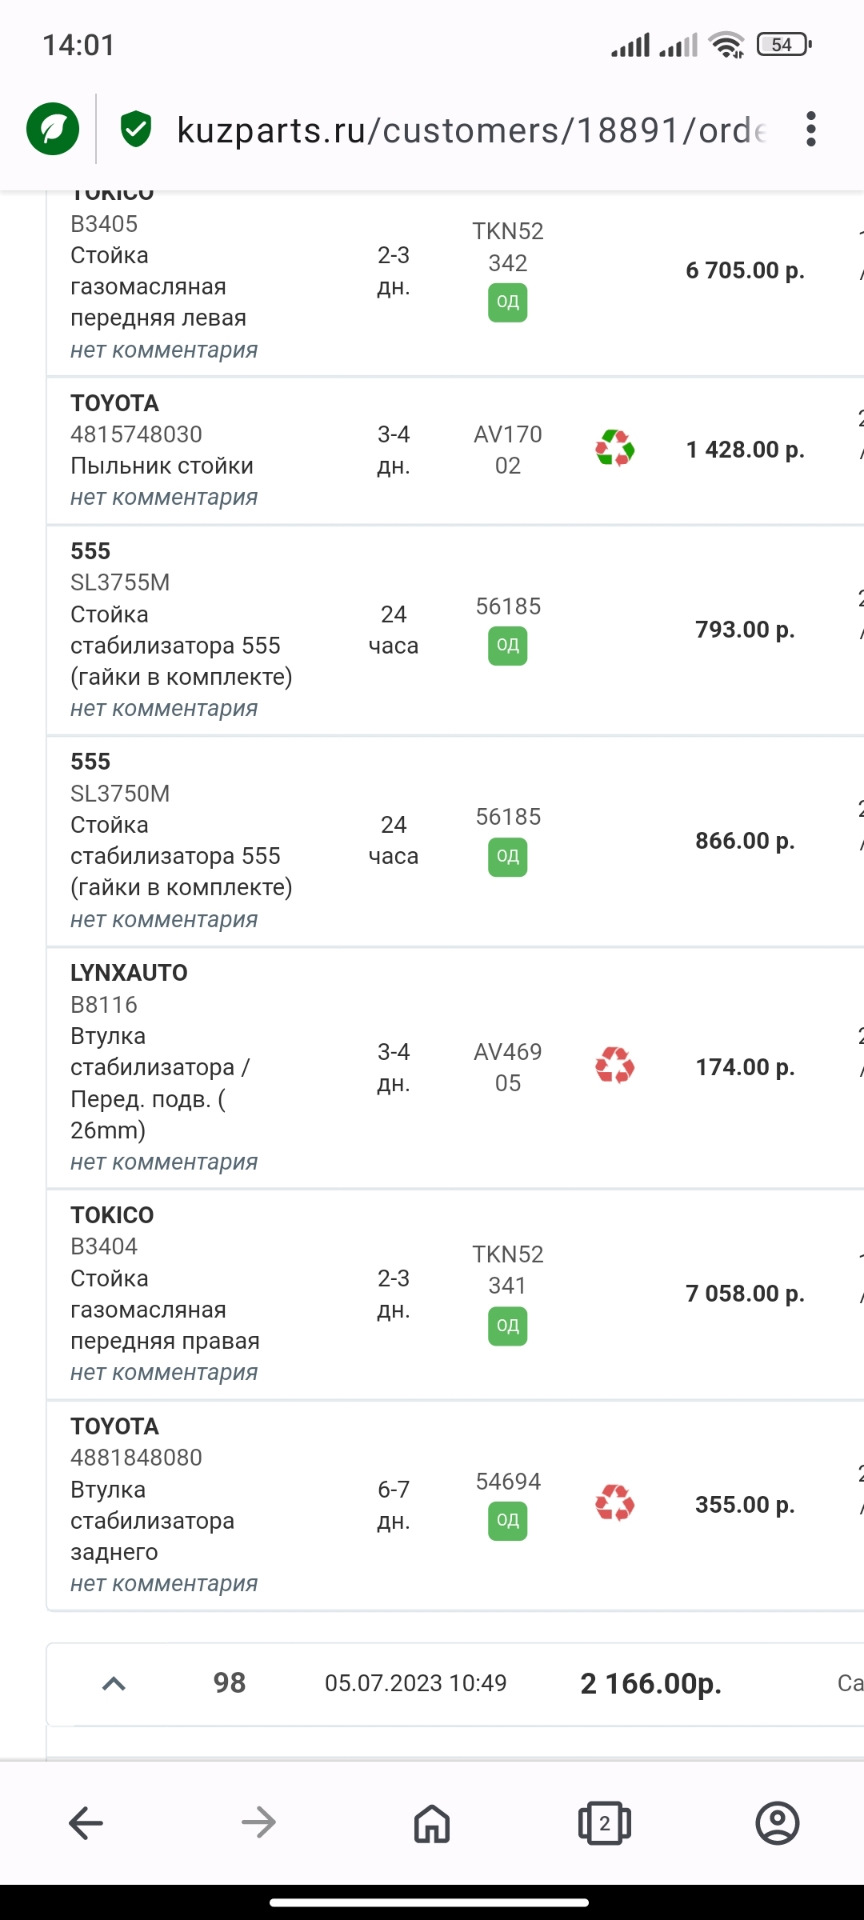Tap the red recycle icon for LYNXAUTO B8116
This screenshot has height=1920, width=864.
click(615, 1066)
